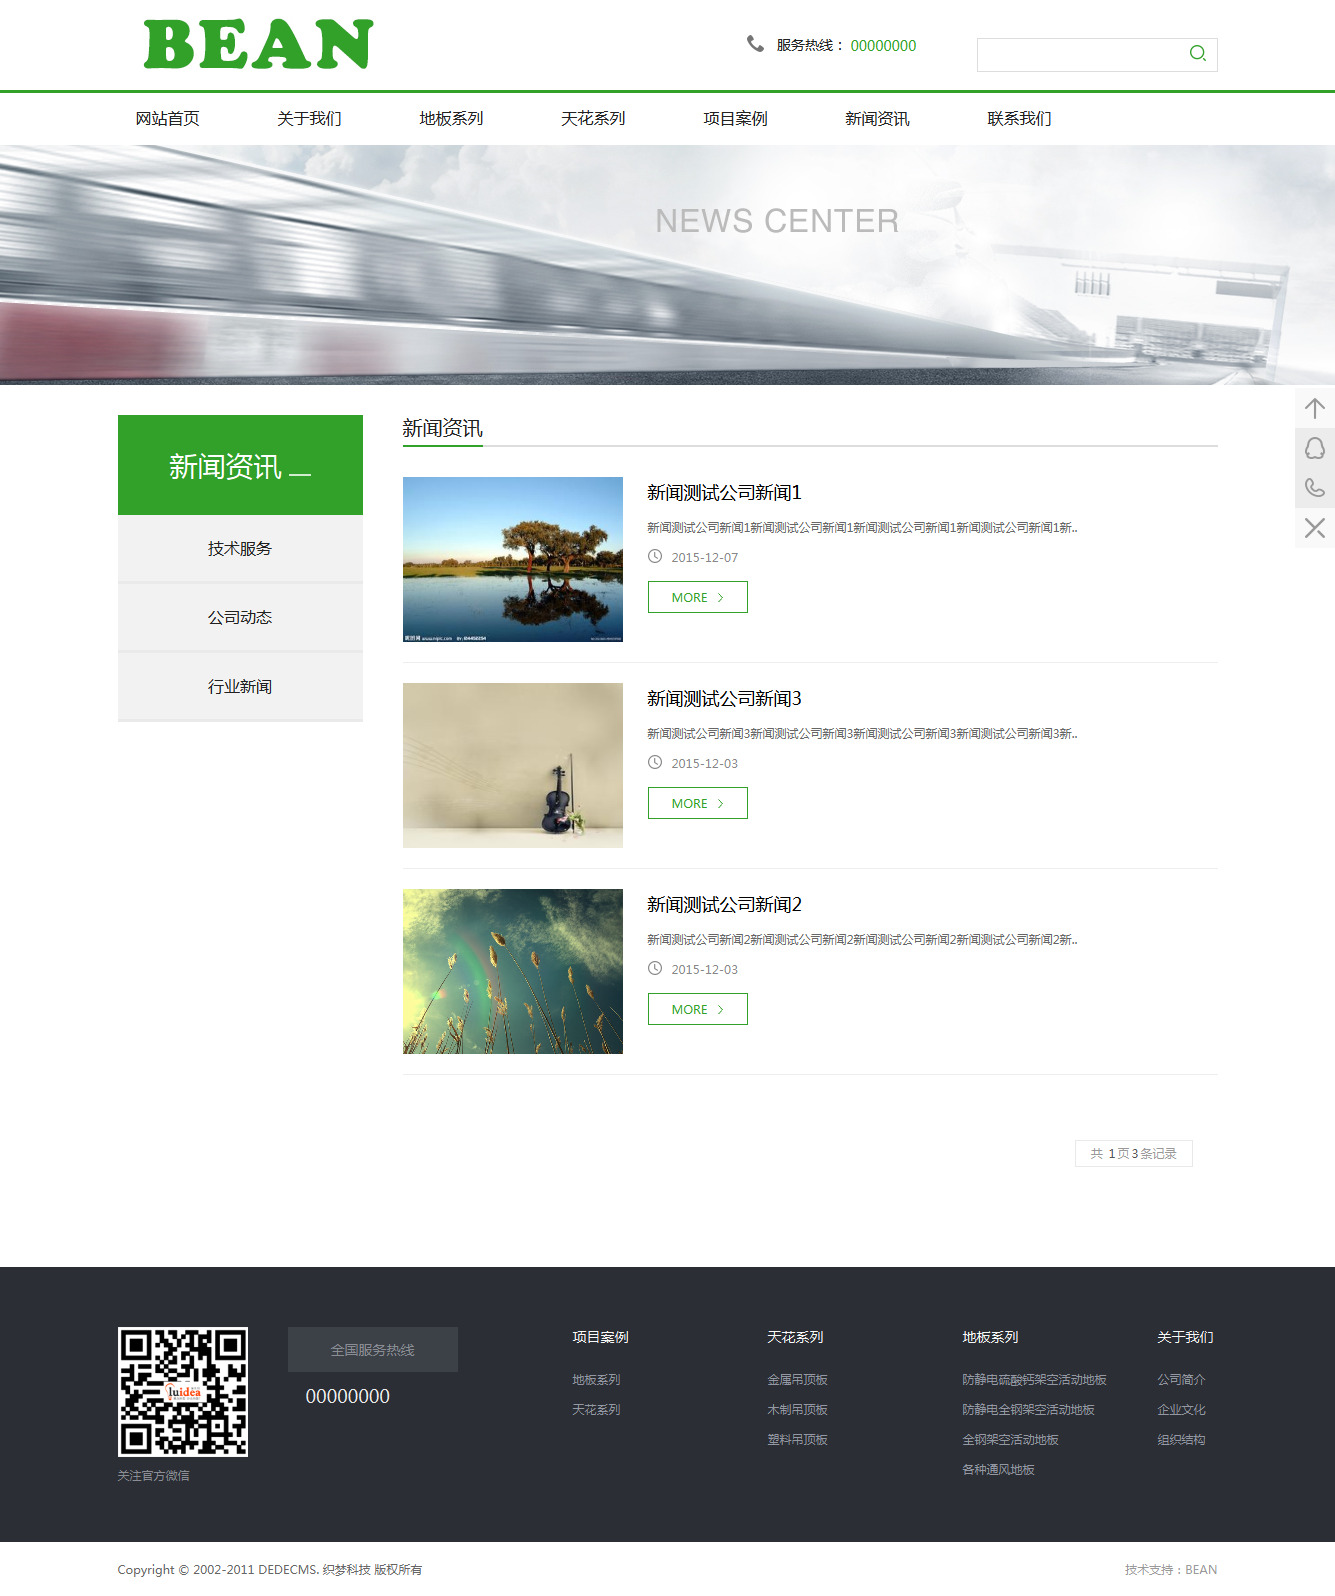
Task: Click the hotline phone icon in header
Action: 755,44
